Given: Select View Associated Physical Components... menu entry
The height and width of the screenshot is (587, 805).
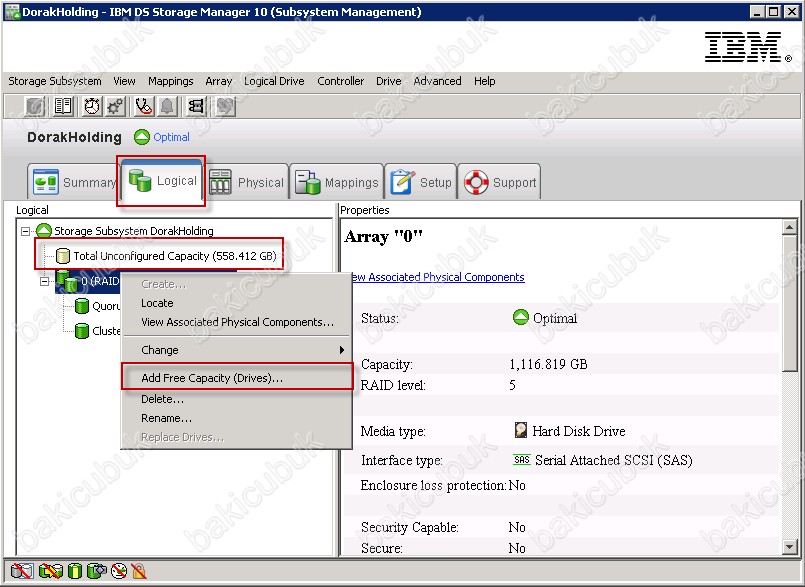Looking at the screenshot, I should [x=237, y=322].
